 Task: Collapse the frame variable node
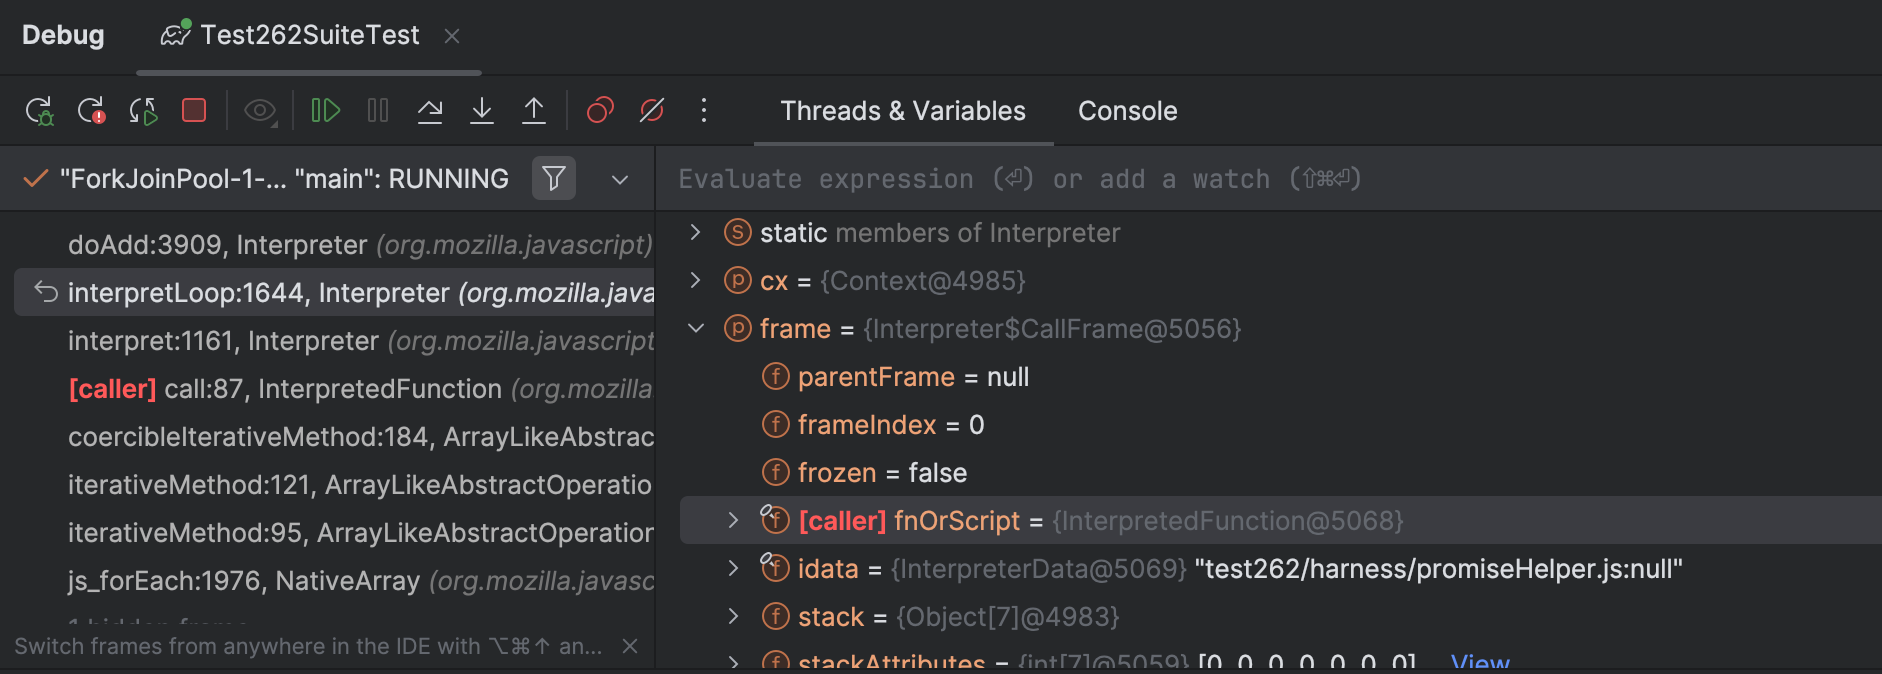696,329
